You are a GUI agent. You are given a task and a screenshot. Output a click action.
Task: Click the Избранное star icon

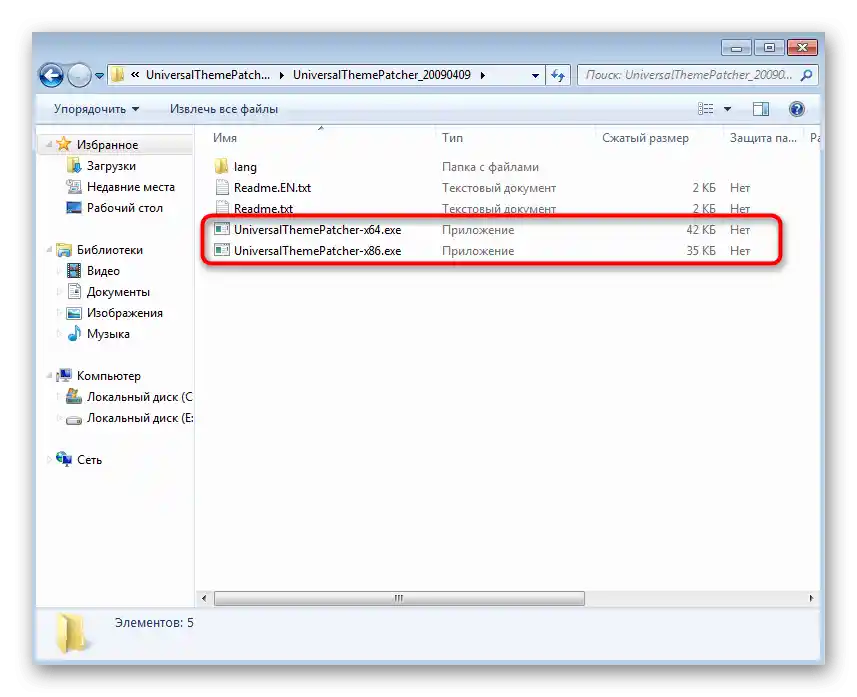click(x=64, y=144)
